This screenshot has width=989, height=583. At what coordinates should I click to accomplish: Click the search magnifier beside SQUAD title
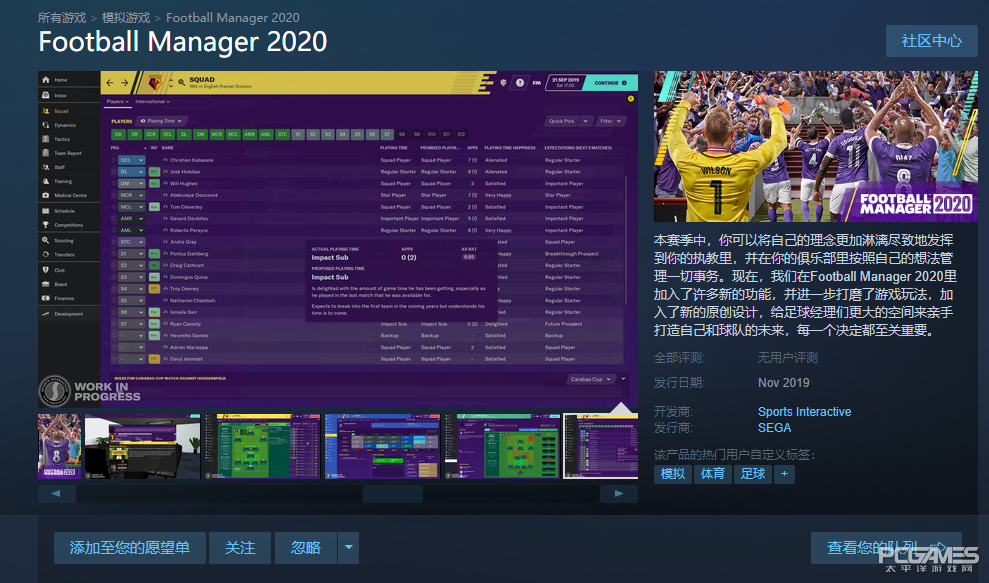tap(182, 82)
